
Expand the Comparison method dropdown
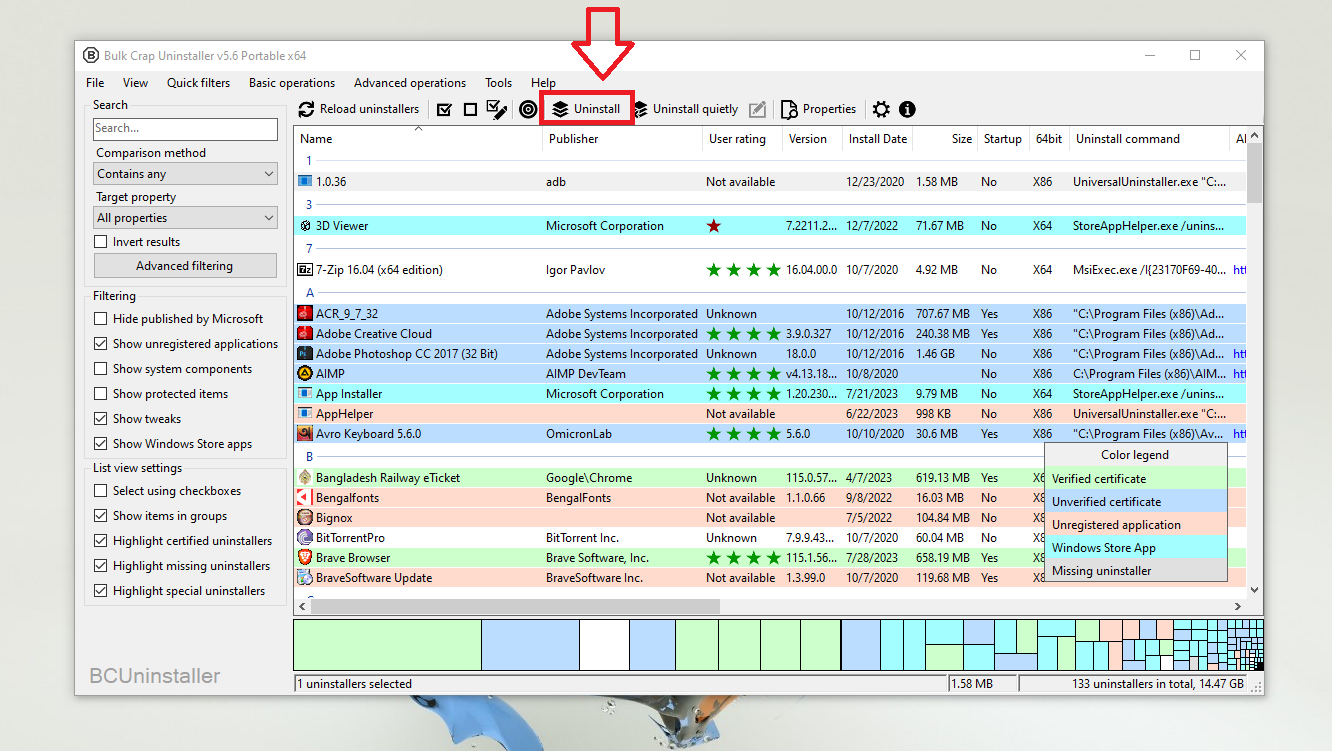pyautogui.click(x=185, y=174)
